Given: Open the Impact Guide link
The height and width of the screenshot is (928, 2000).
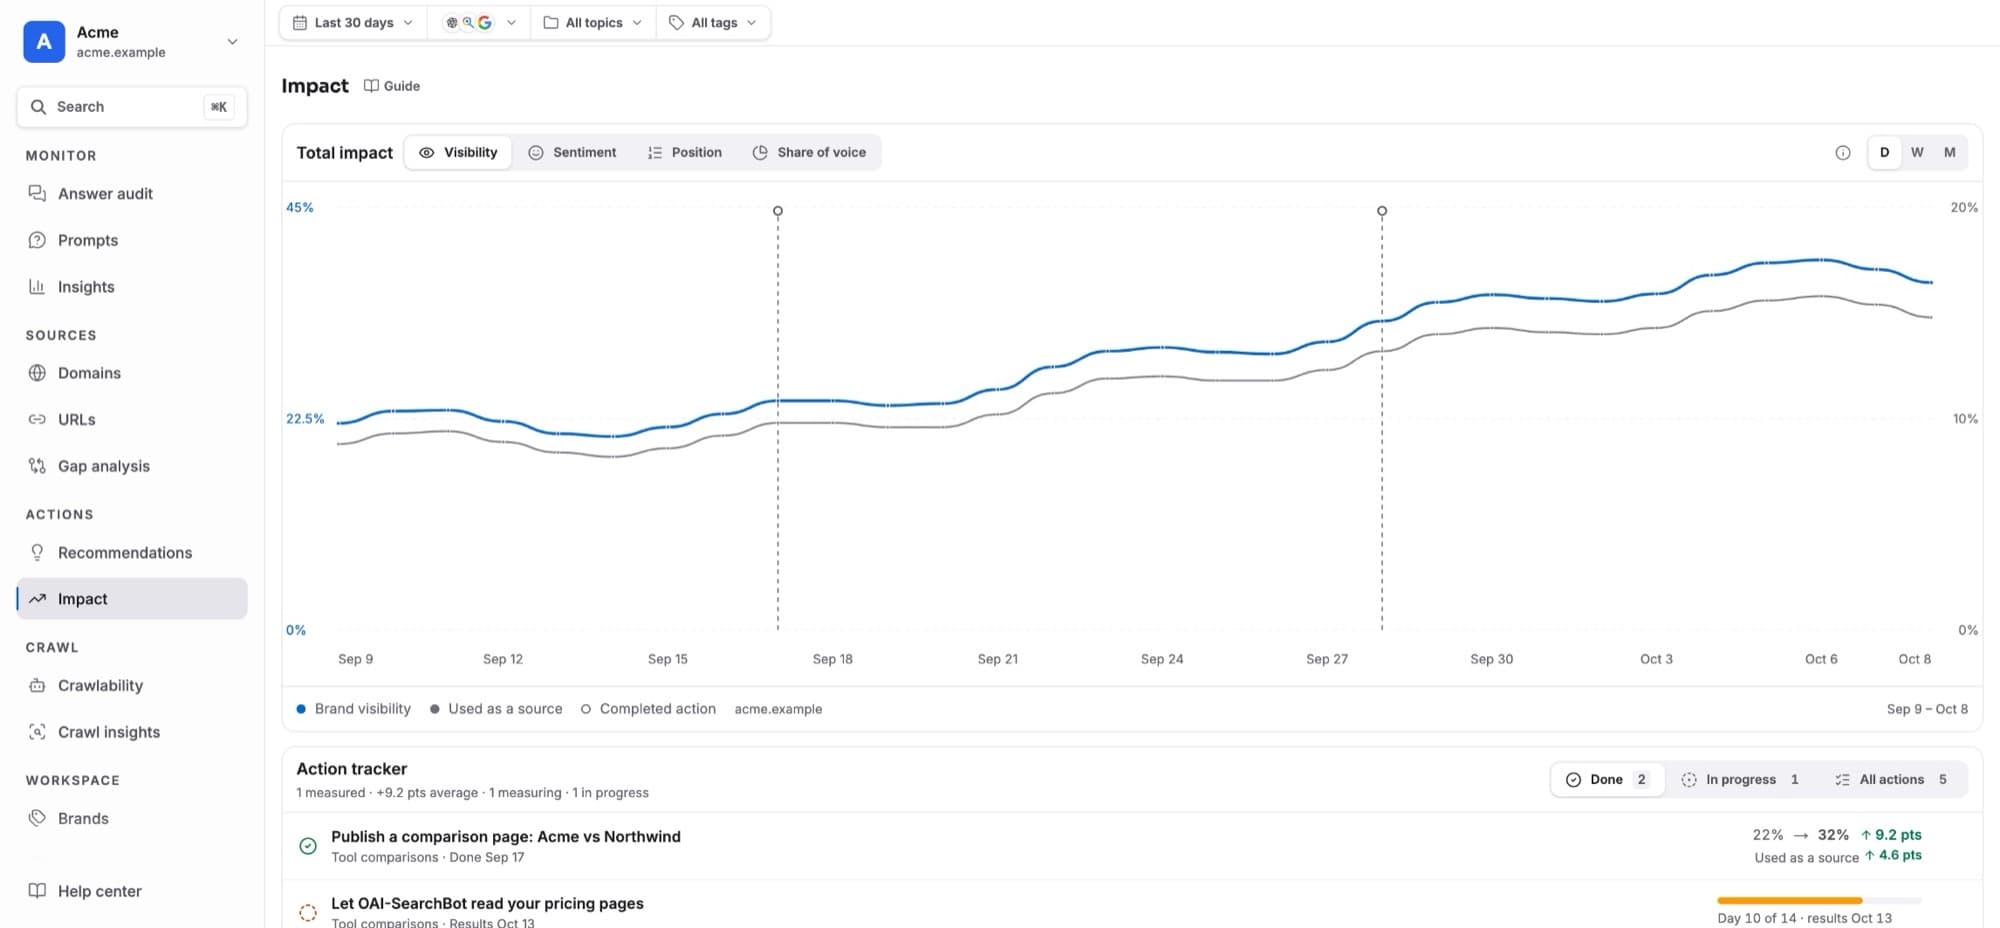Looking at the screenshot, I should coord(392,86).
